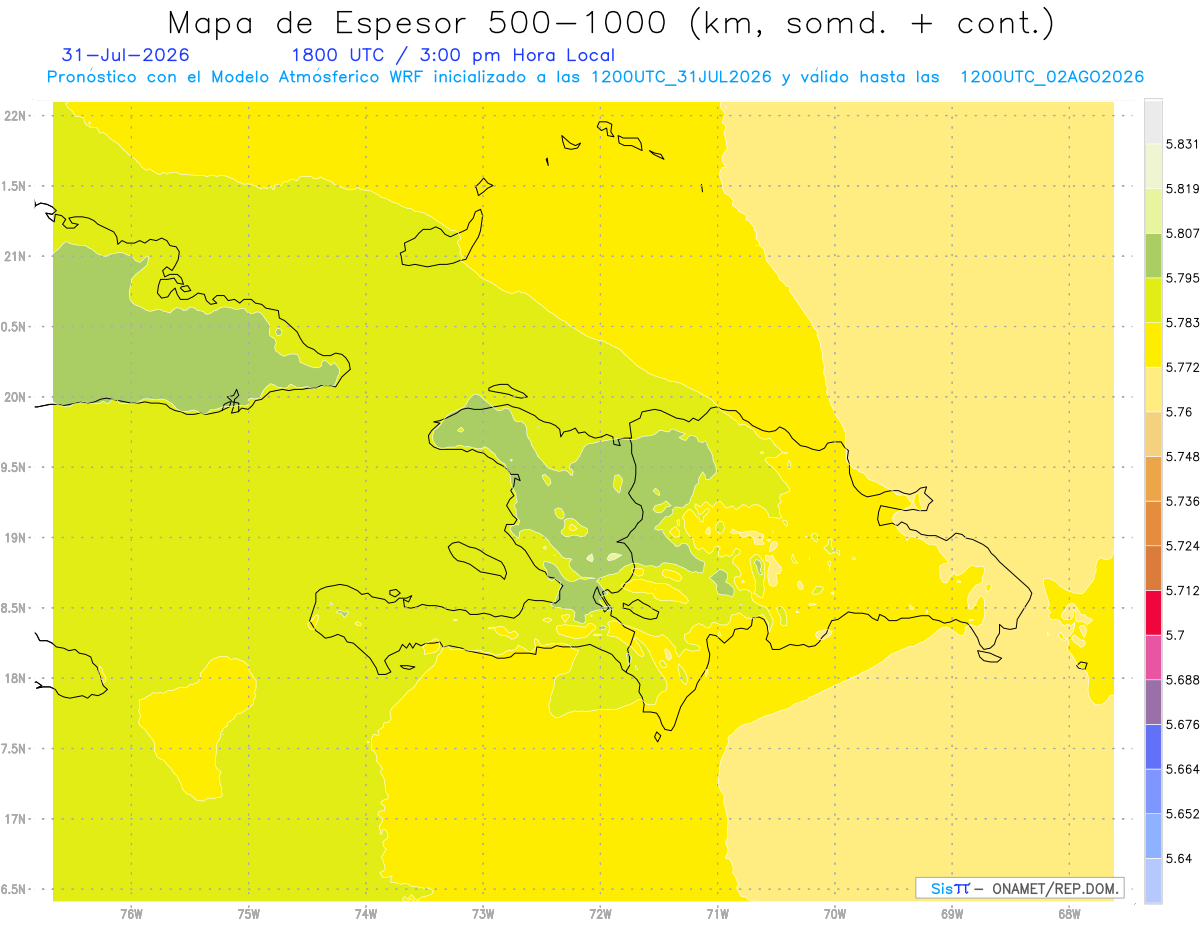Screen dimensions: 1200x927
Task: Click the latitude axis label 18N
Action: point(15,679)
